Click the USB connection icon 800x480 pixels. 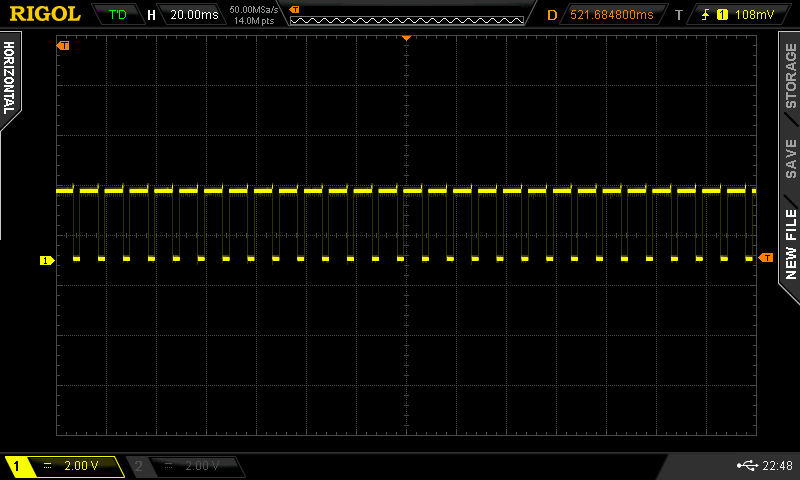click(x=747, y=465)
